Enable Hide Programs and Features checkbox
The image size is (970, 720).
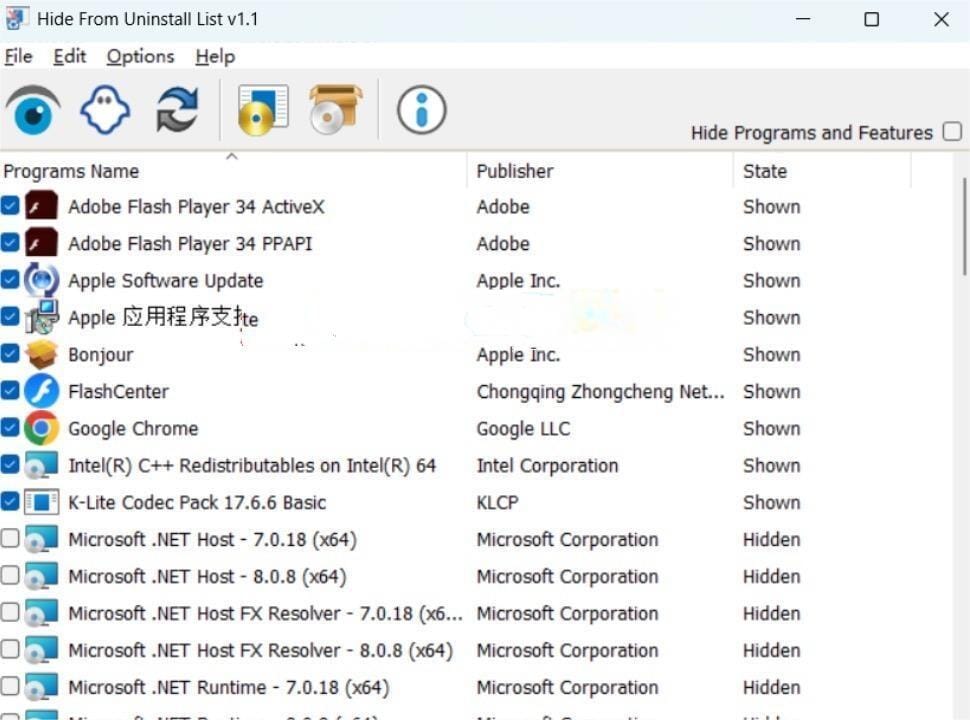click(952, 132)
